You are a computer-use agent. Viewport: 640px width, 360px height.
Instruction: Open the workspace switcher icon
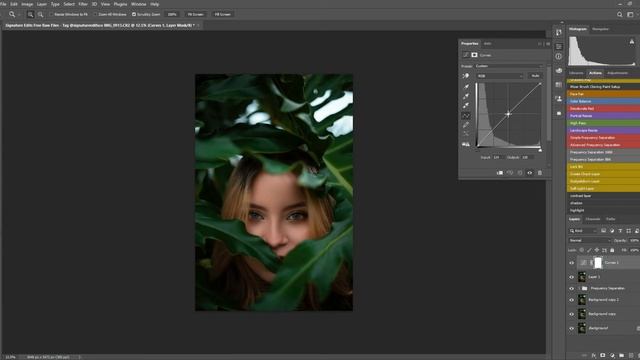pyautogui.click(x=630, y=14)
